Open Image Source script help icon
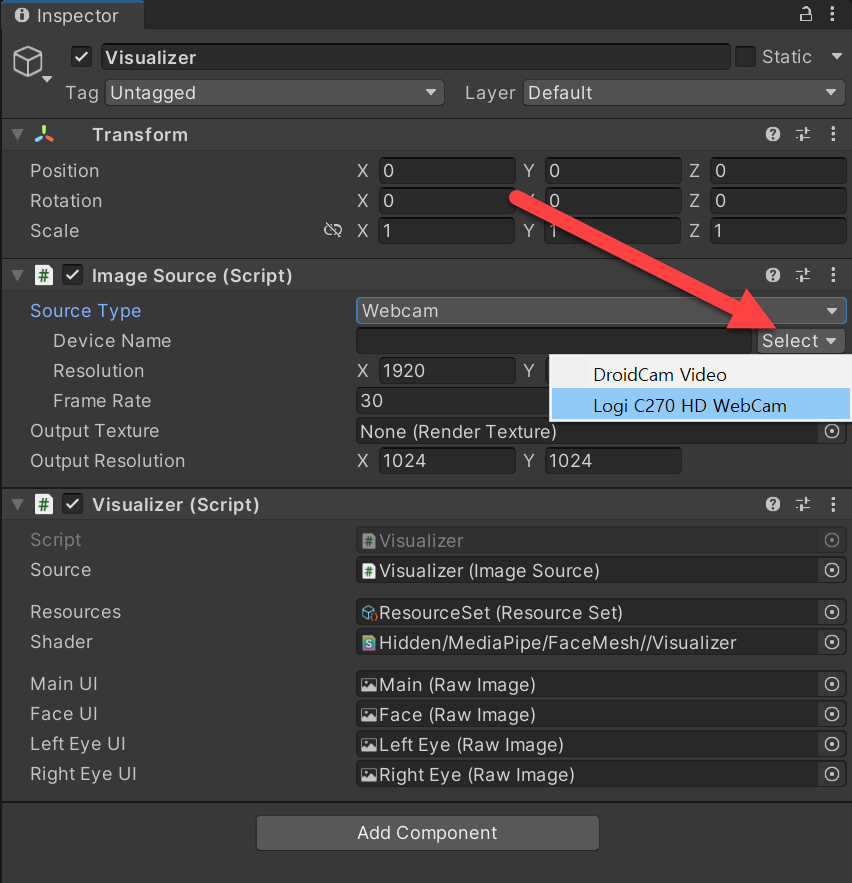Screen dimensions: 852x883 [x=773, y=275]
